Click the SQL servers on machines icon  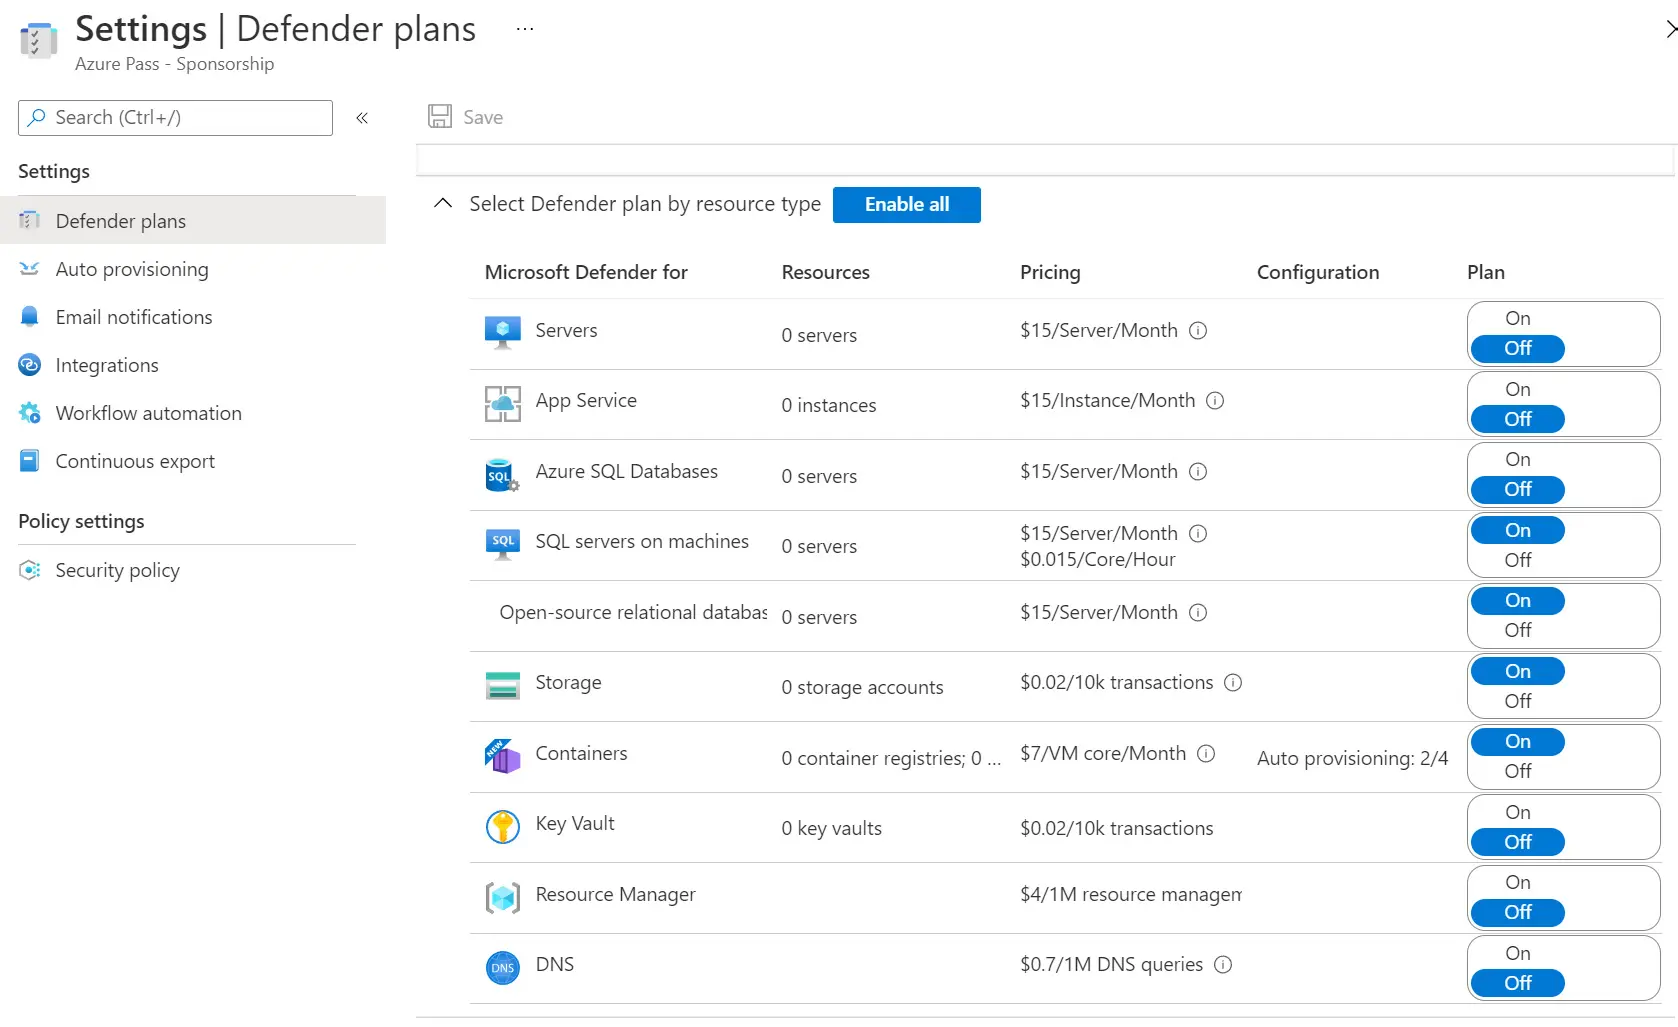tap(503, 544)
